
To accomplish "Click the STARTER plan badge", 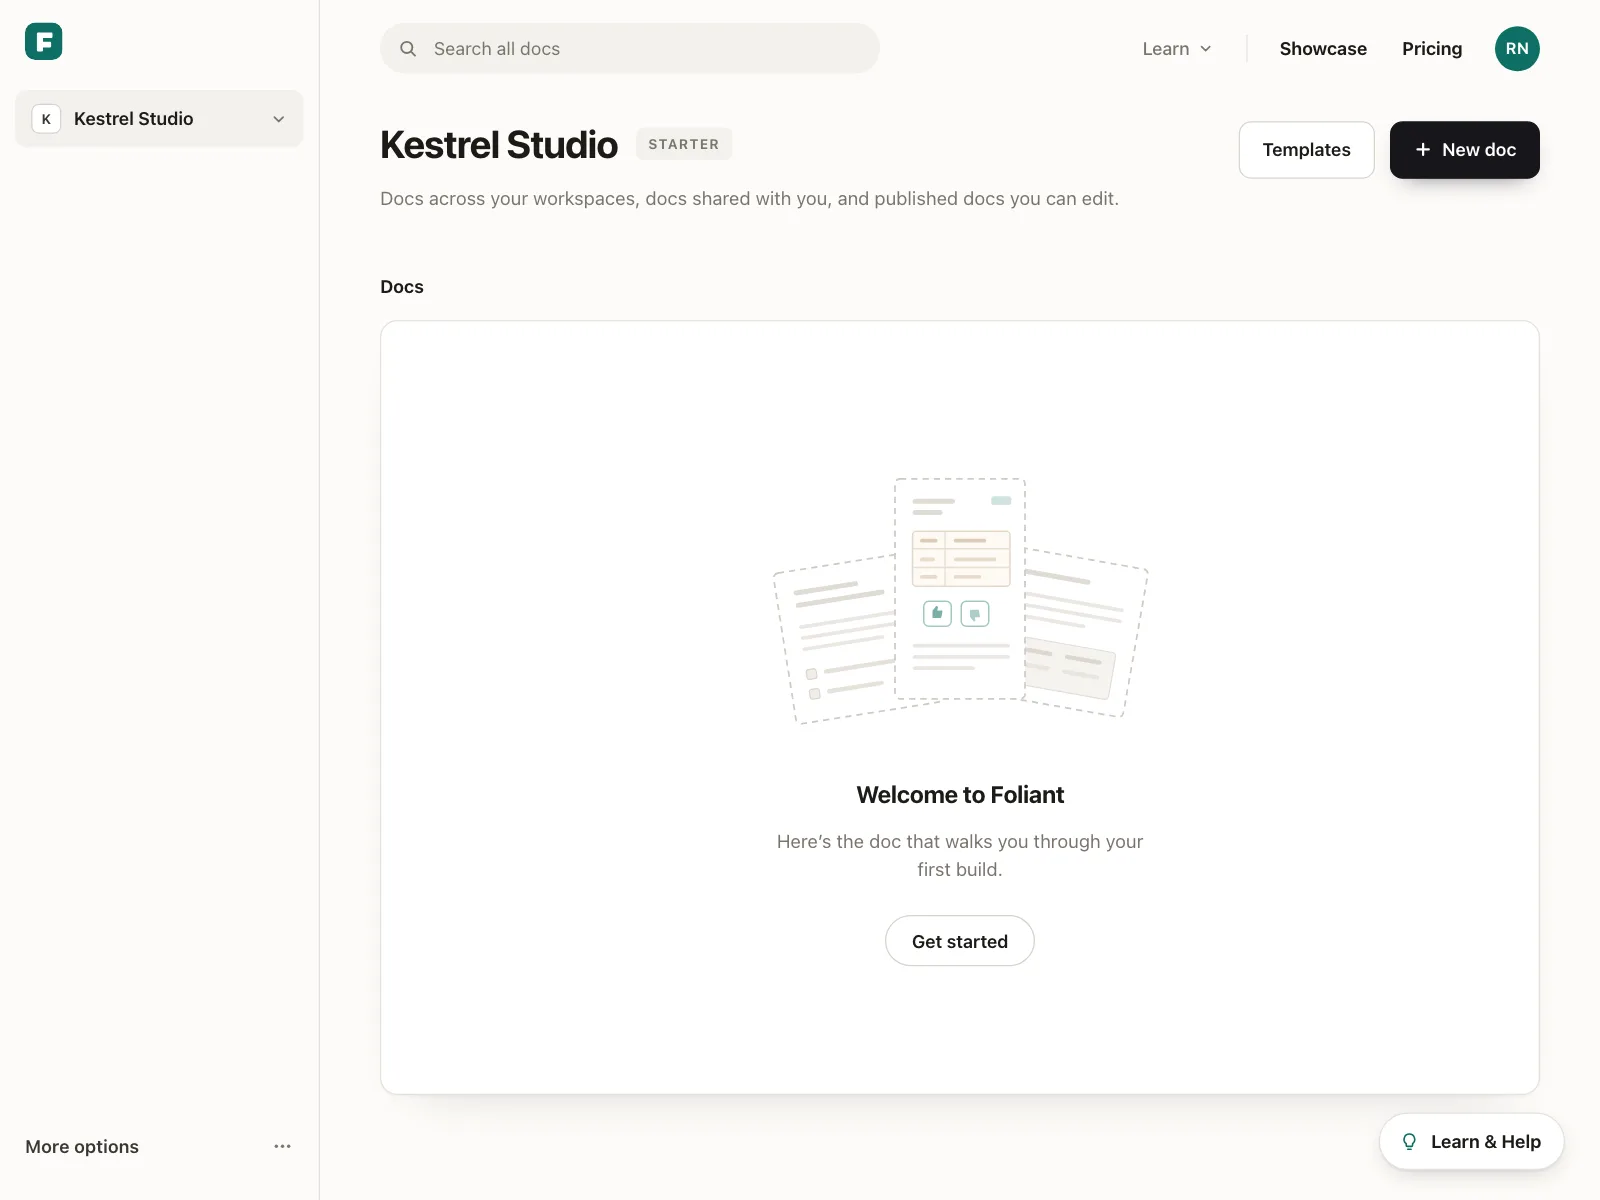I will click(x=684, y=144).
